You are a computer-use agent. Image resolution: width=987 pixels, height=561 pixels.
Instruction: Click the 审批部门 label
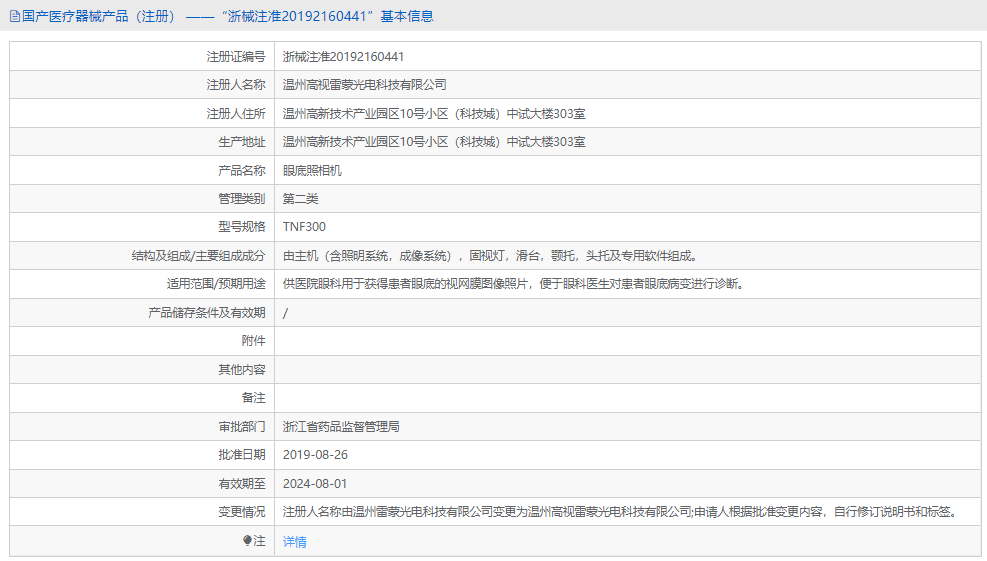click(x=242, y=427)
